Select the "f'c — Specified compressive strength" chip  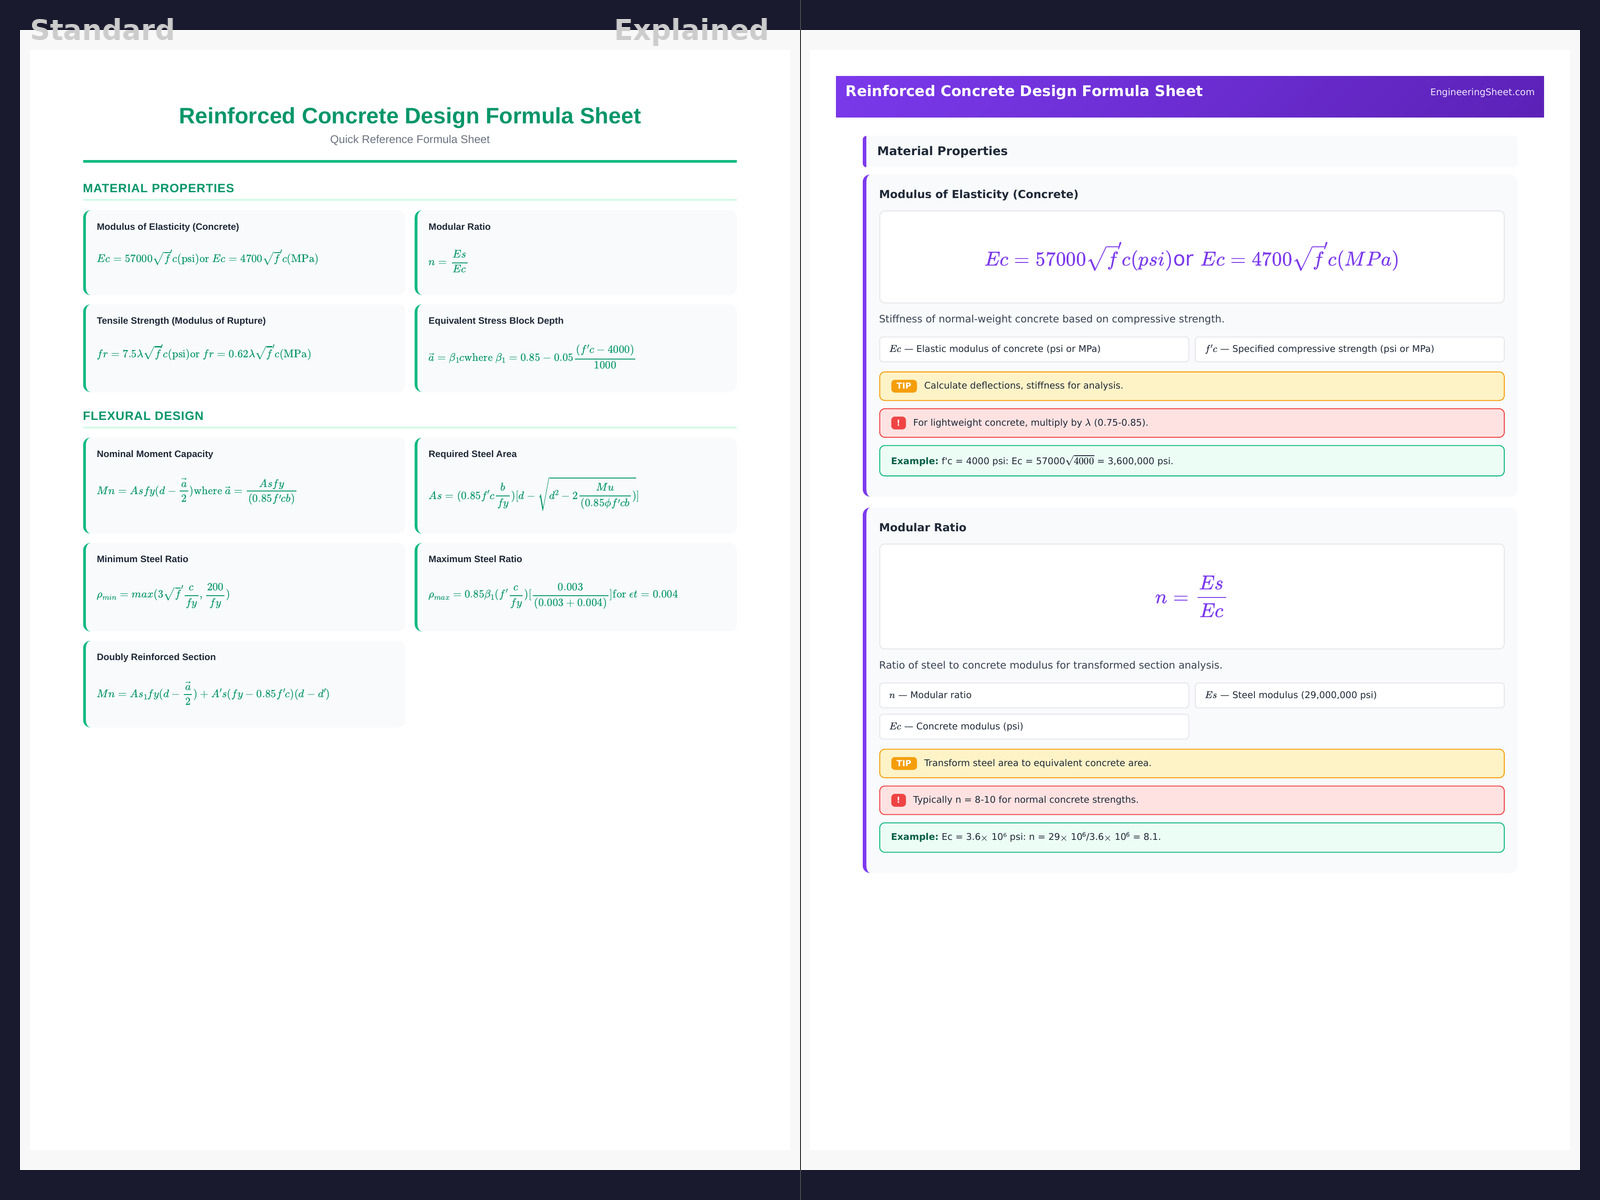1348,349
